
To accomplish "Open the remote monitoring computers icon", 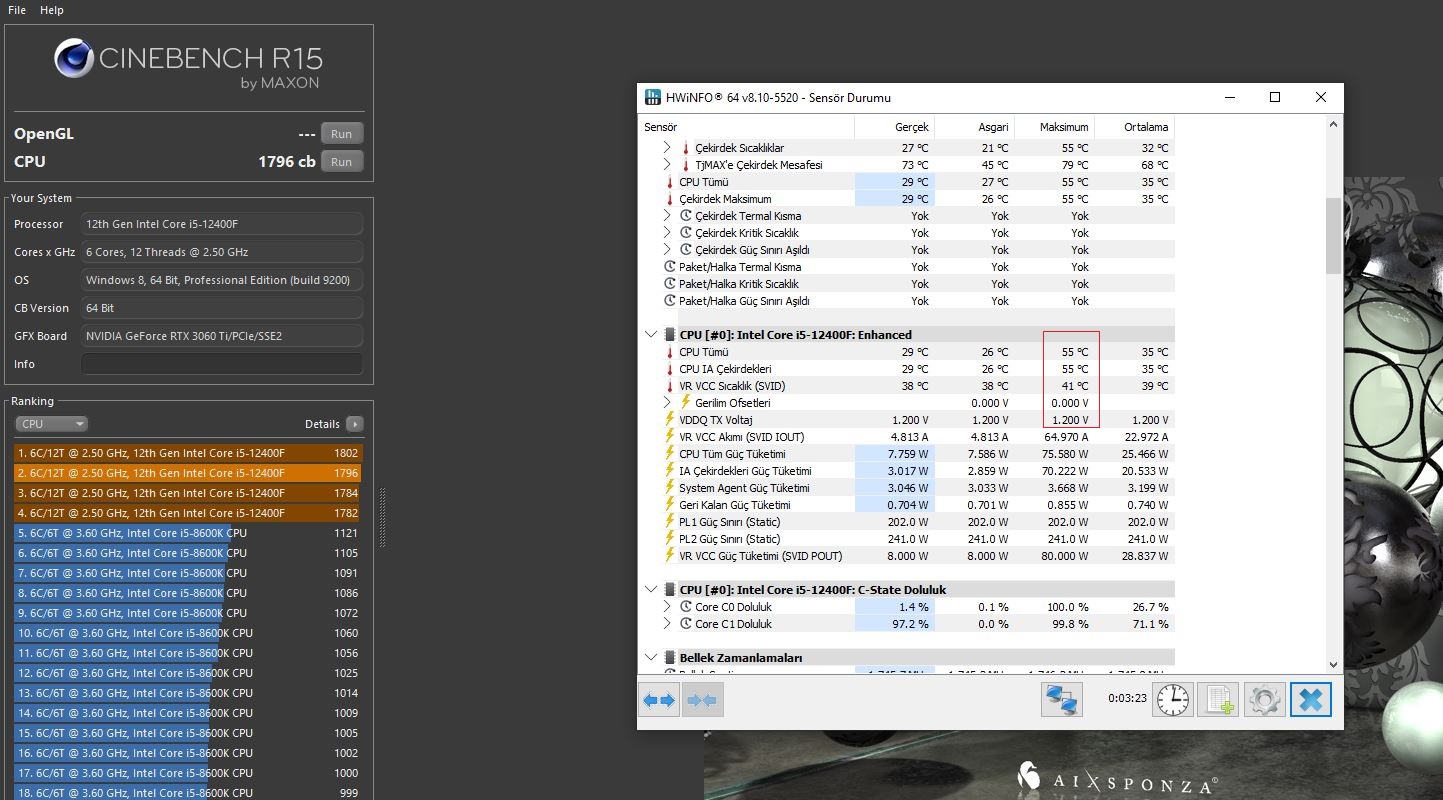I will [1062, 700].
